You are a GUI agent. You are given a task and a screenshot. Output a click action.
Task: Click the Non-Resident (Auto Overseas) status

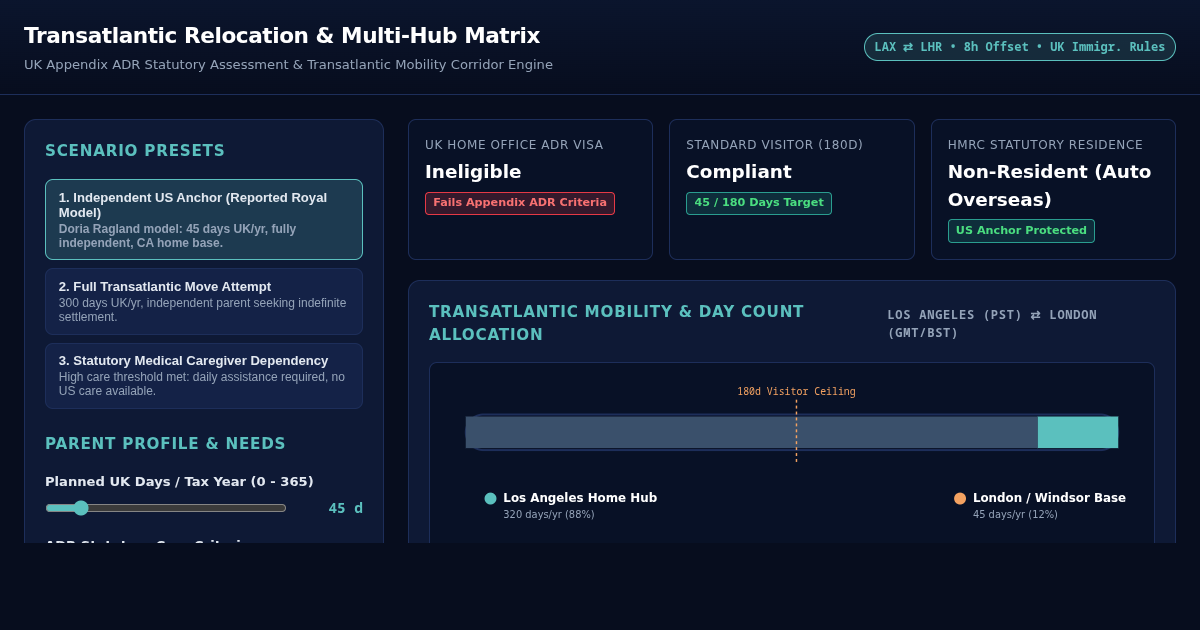tap(1050, 185)
